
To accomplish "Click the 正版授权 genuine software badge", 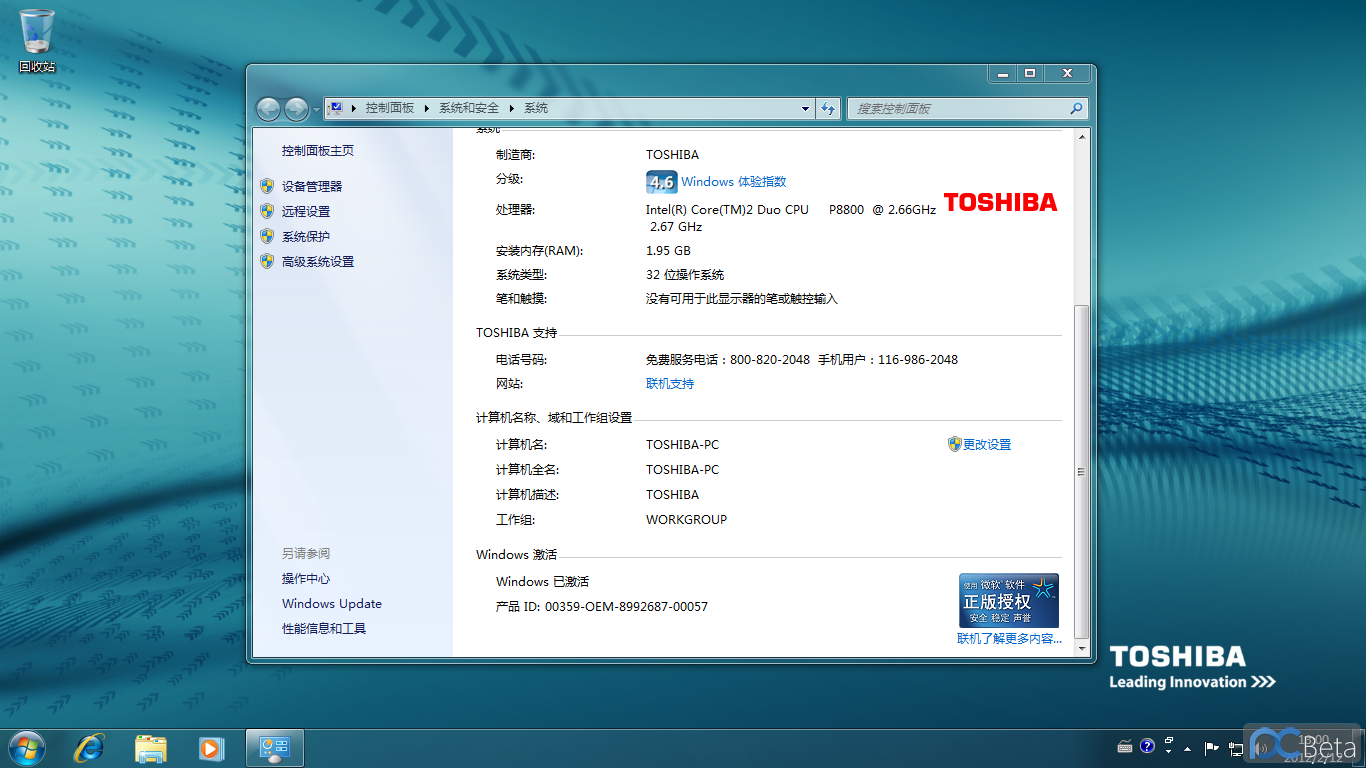I will point(1009,600).
